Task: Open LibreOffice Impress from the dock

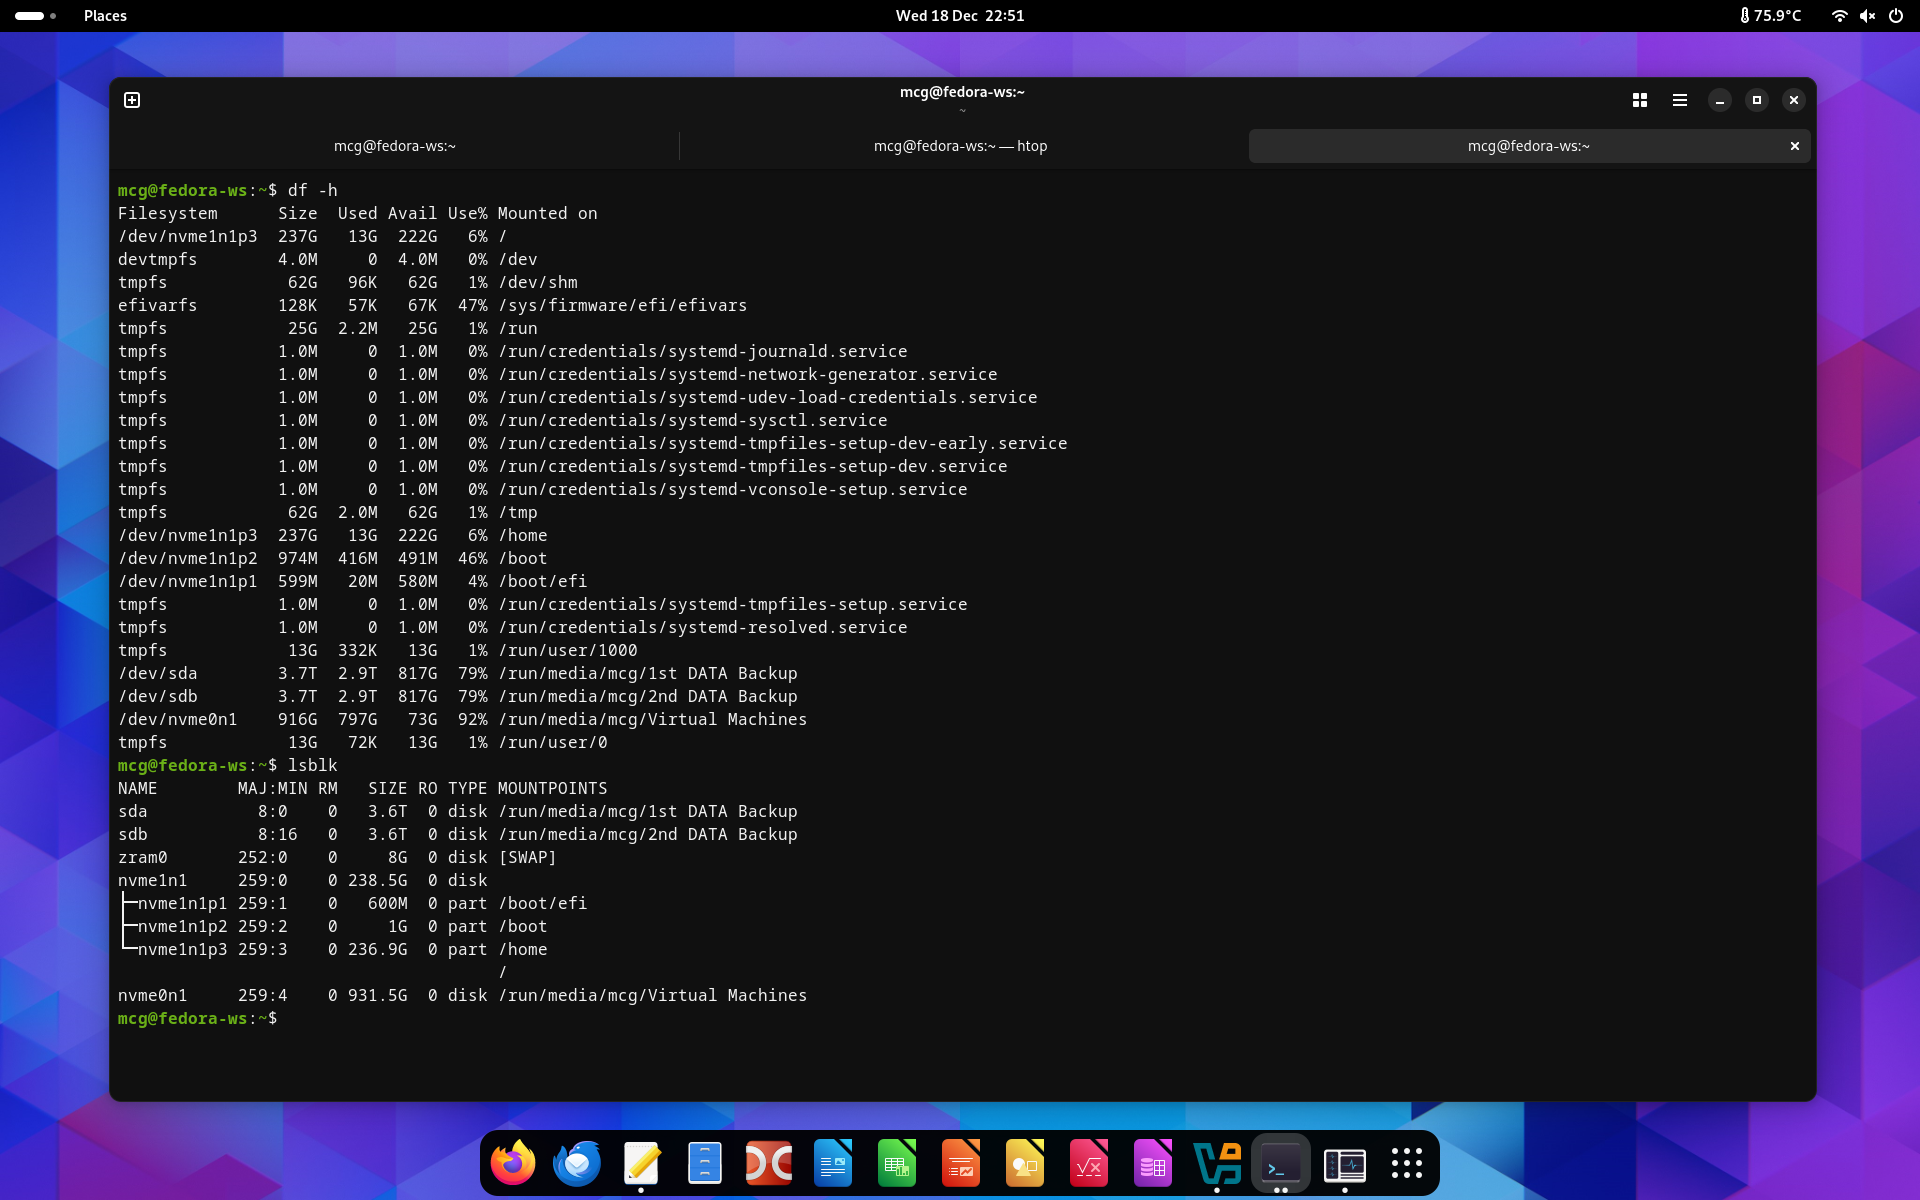Action: (x=961, y=1163)
